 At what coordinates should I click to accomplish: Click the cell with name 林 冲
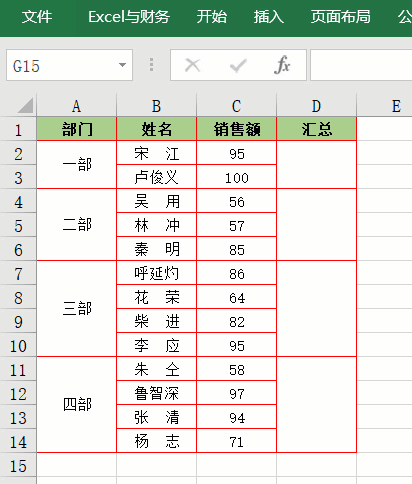point(157,225)
